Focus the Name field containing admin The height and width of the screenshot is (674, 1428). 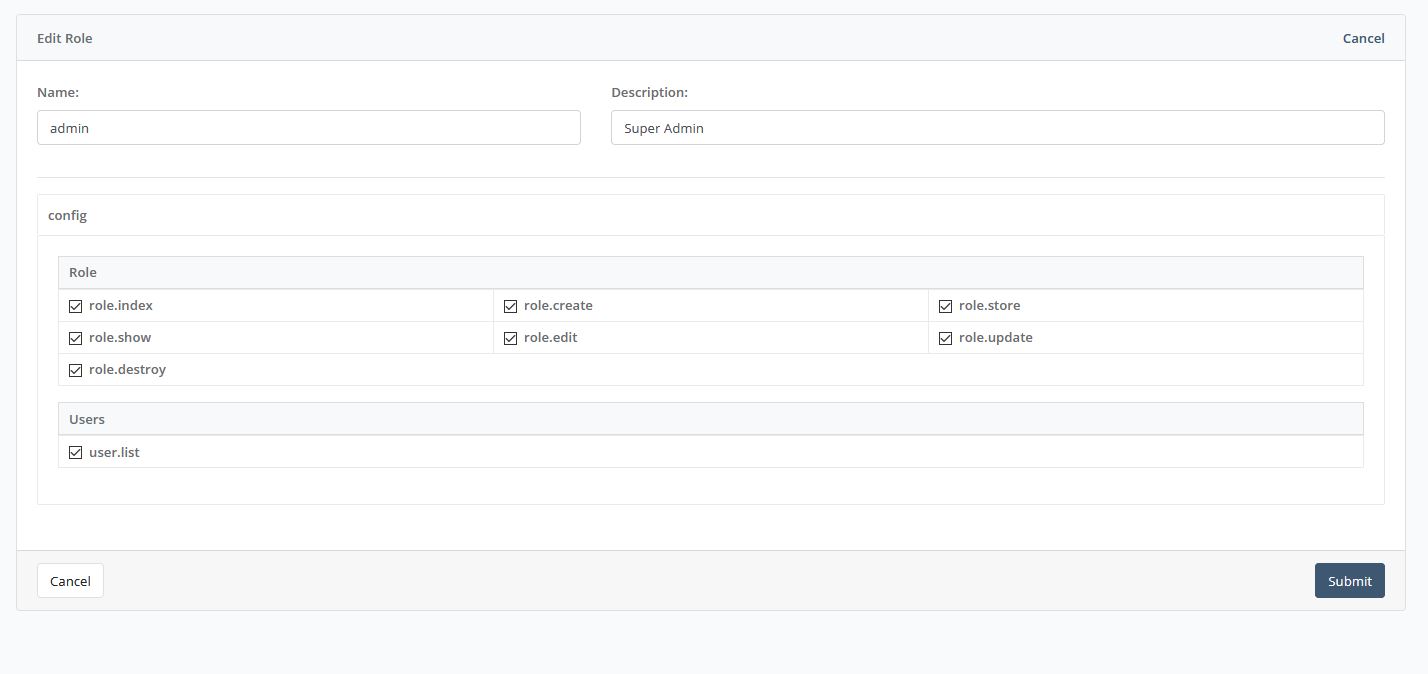click(308, 128)
